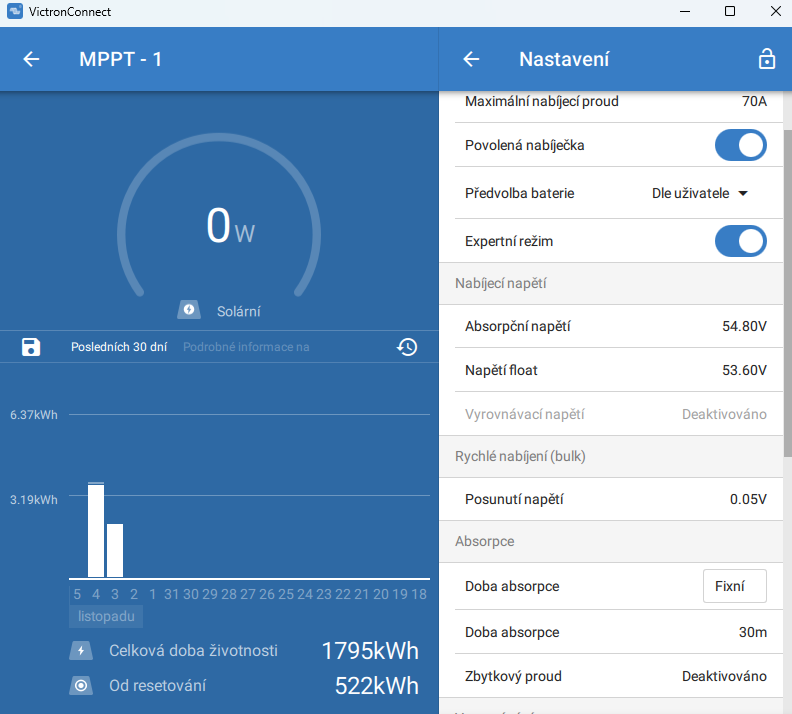Disable the Povolená nabíječka switch

click(740, 145)
